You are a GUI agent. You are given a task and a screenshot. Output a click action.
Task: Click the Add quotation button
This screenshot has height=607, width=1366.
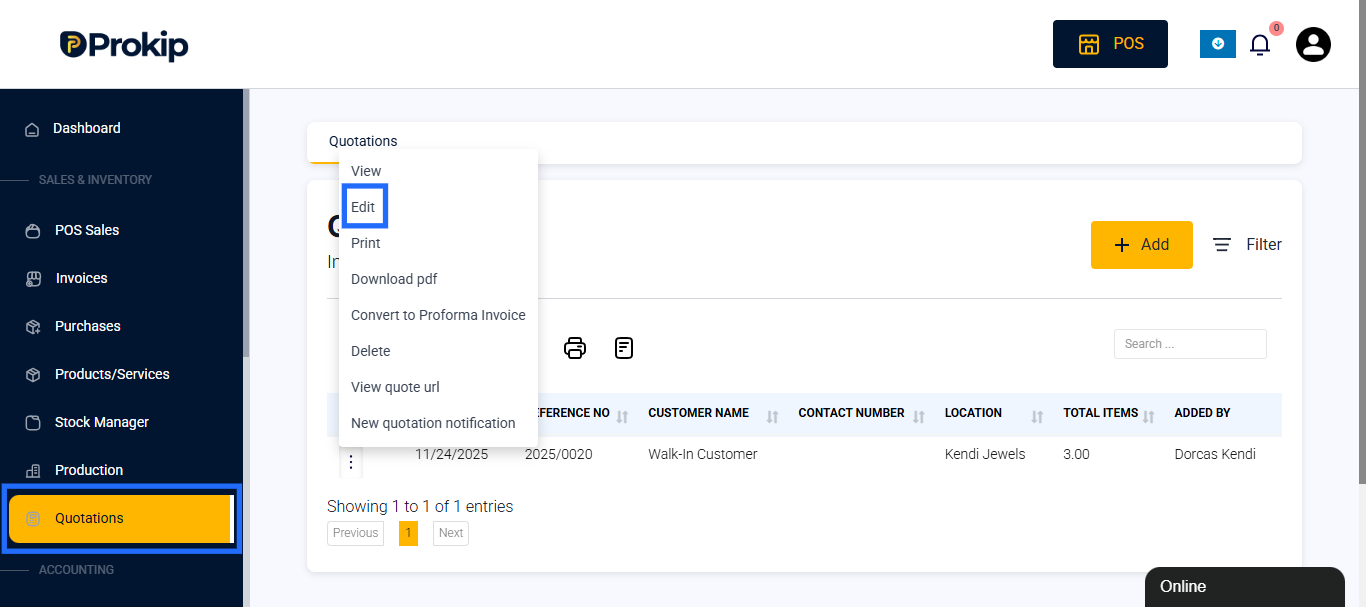pos(1141,245)
